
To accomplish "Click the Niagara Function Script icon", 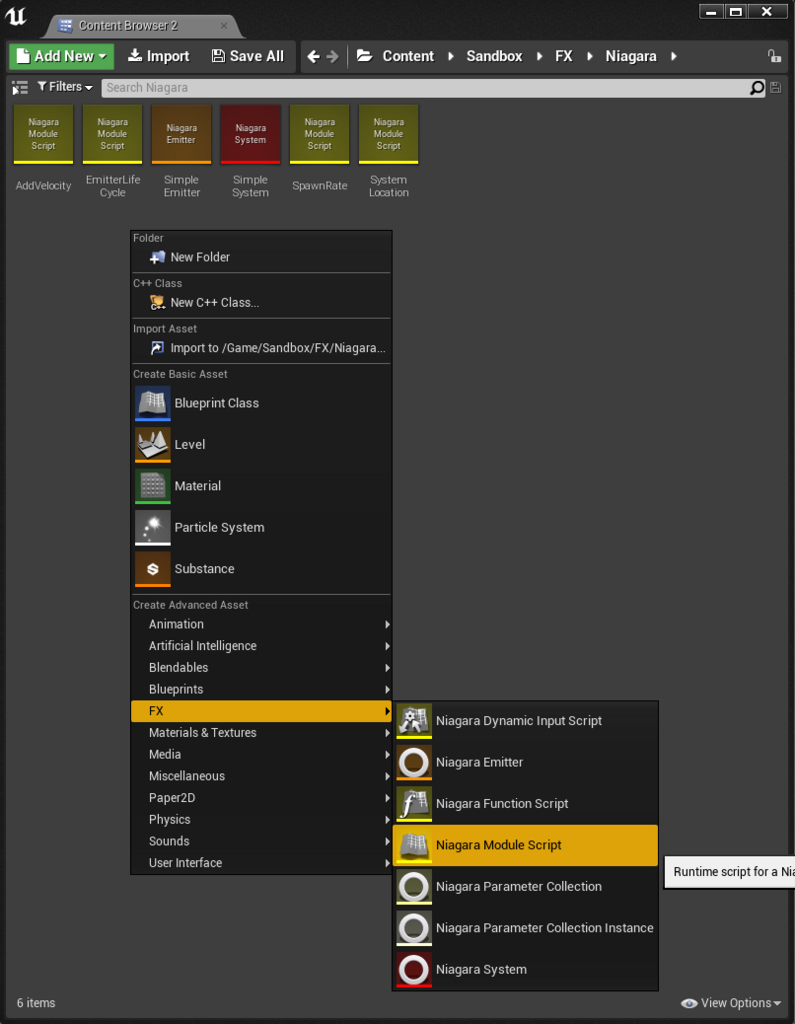I will [x=414, y=804].
